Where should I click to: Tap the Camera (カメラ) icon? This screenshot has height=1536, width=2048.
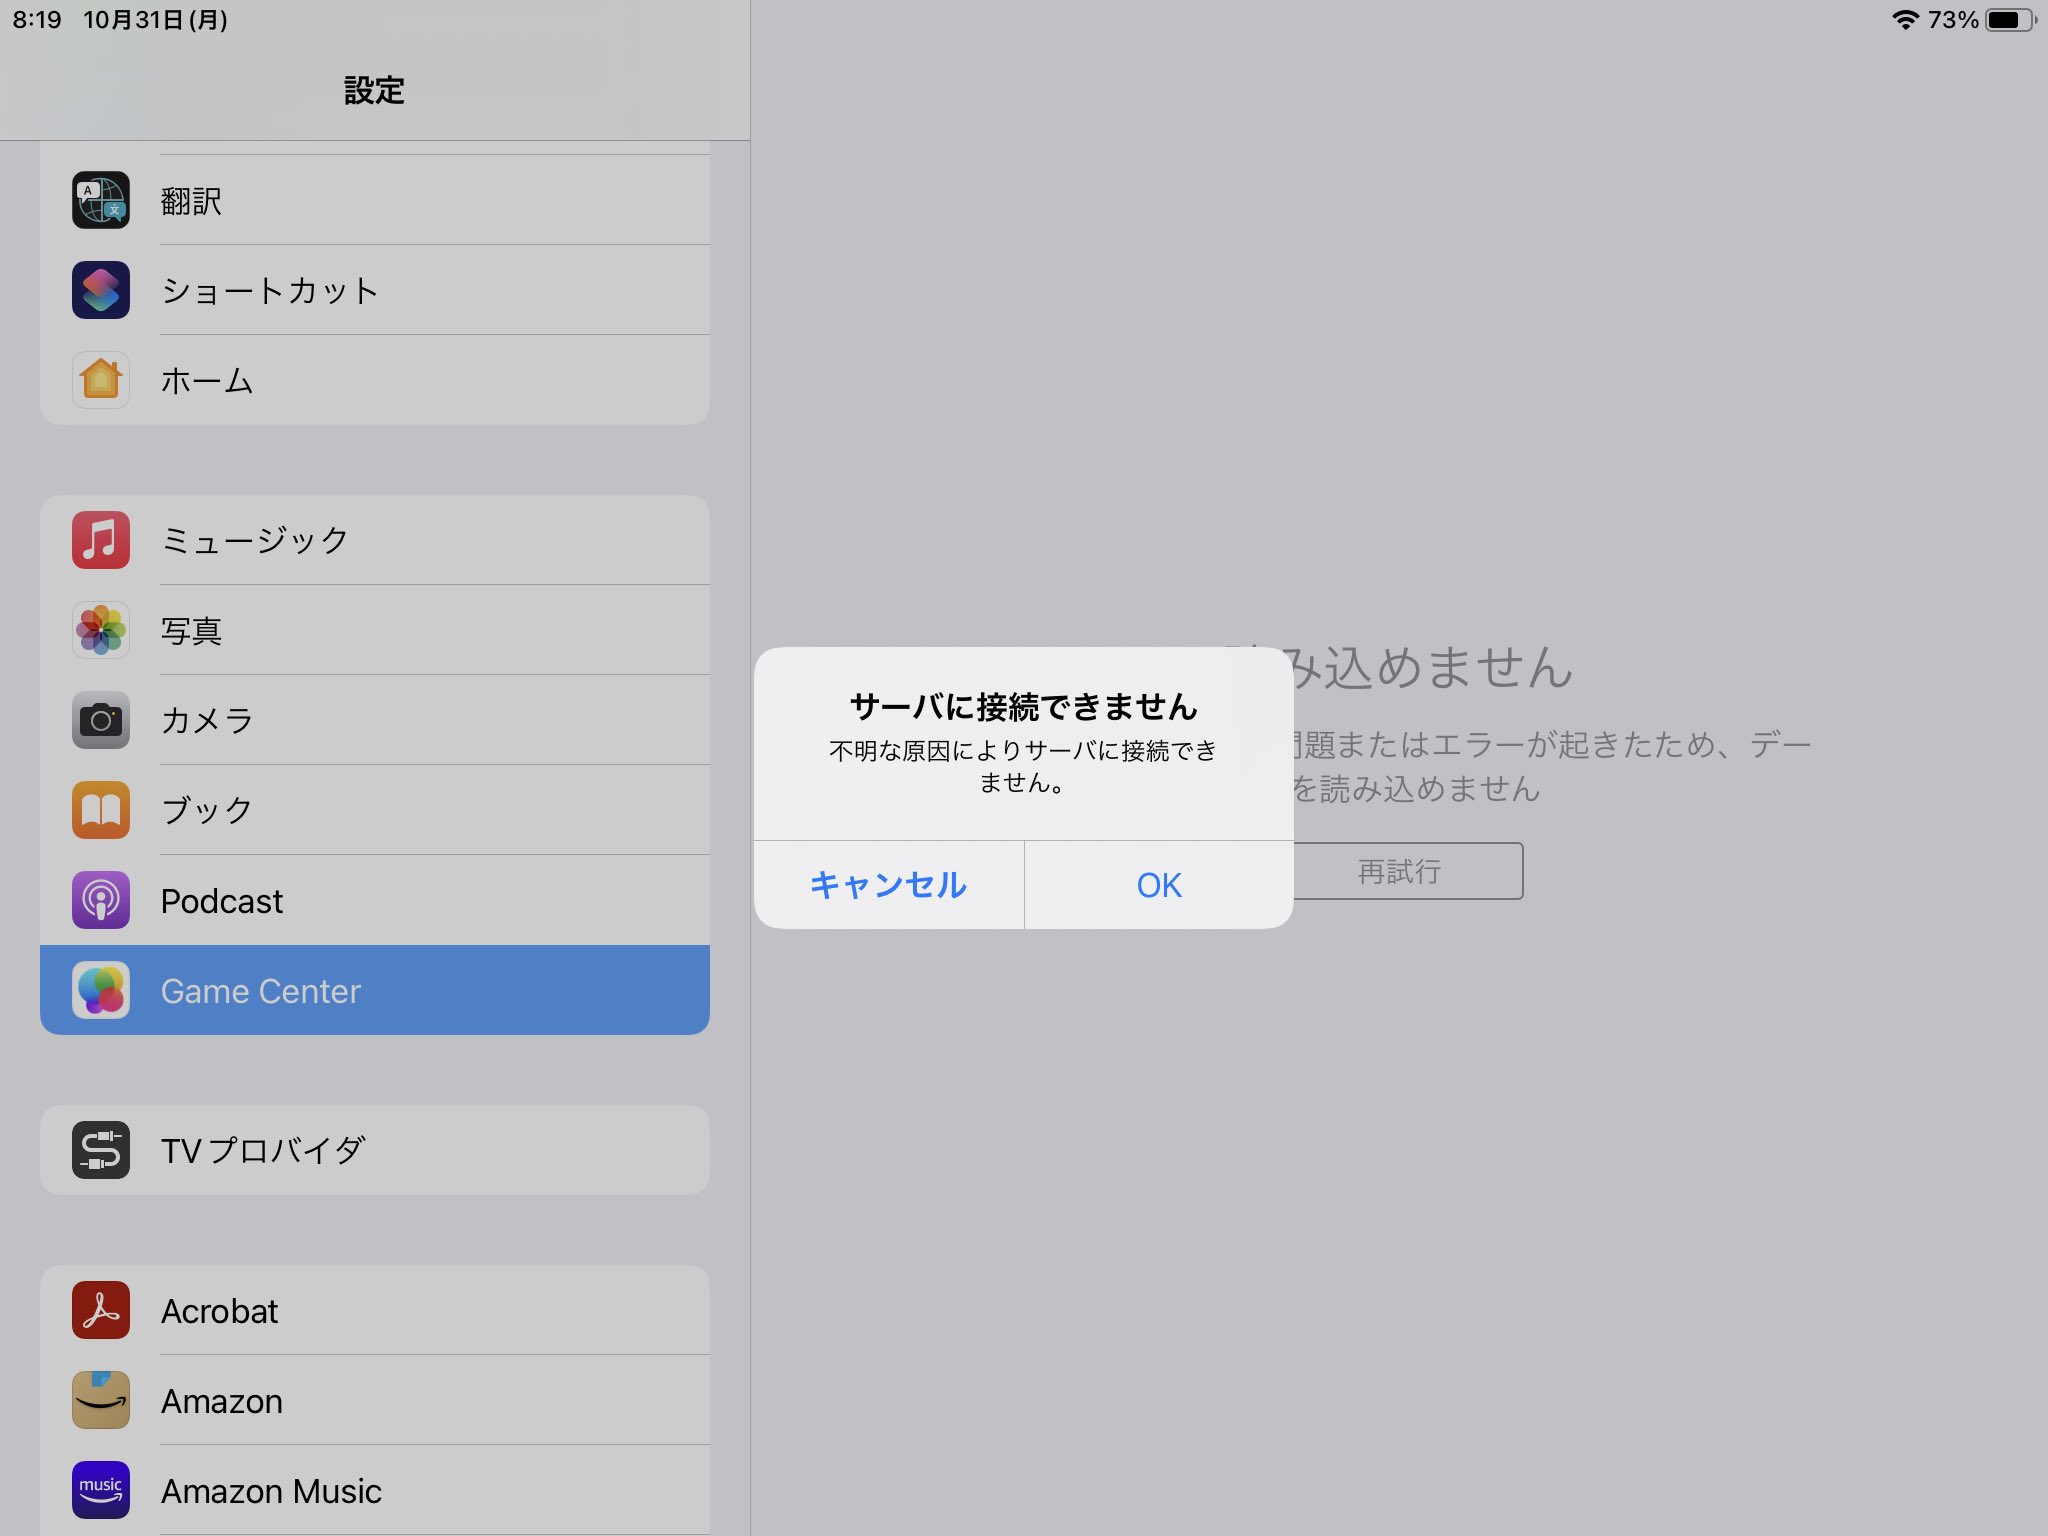[x=101, y=720]
